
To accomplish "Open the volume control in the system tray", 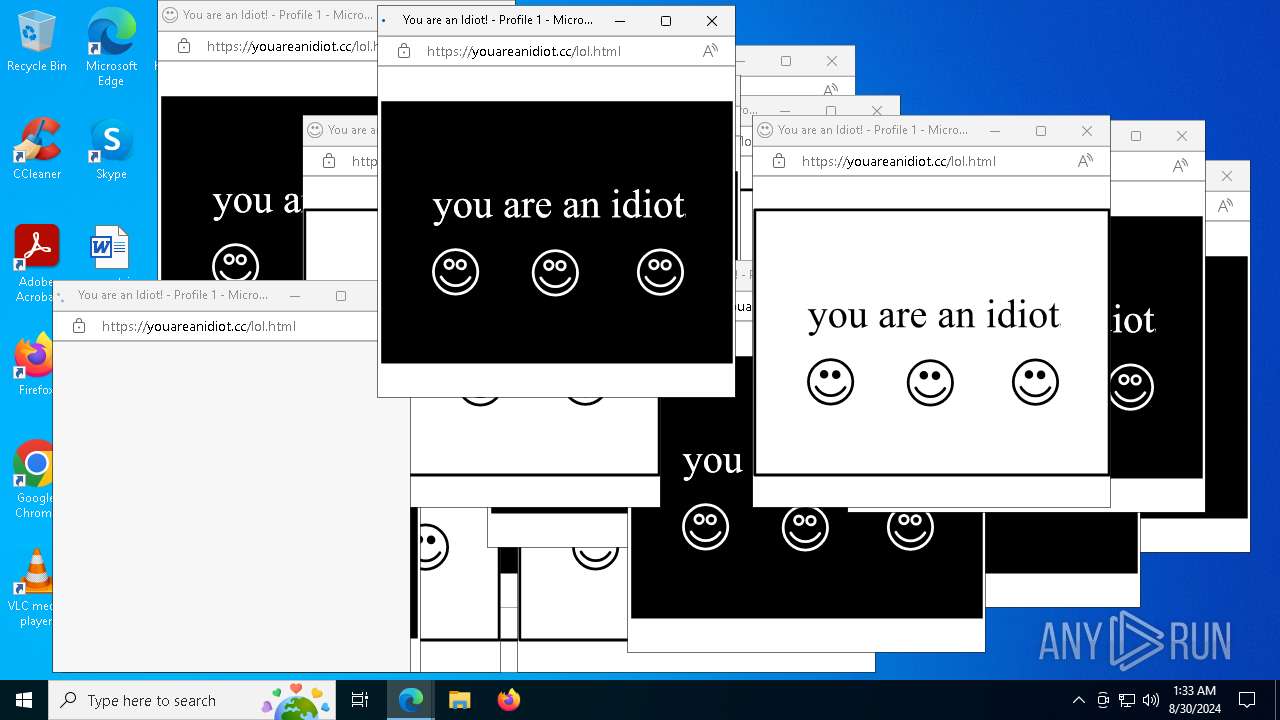I will coord(1151,700).
